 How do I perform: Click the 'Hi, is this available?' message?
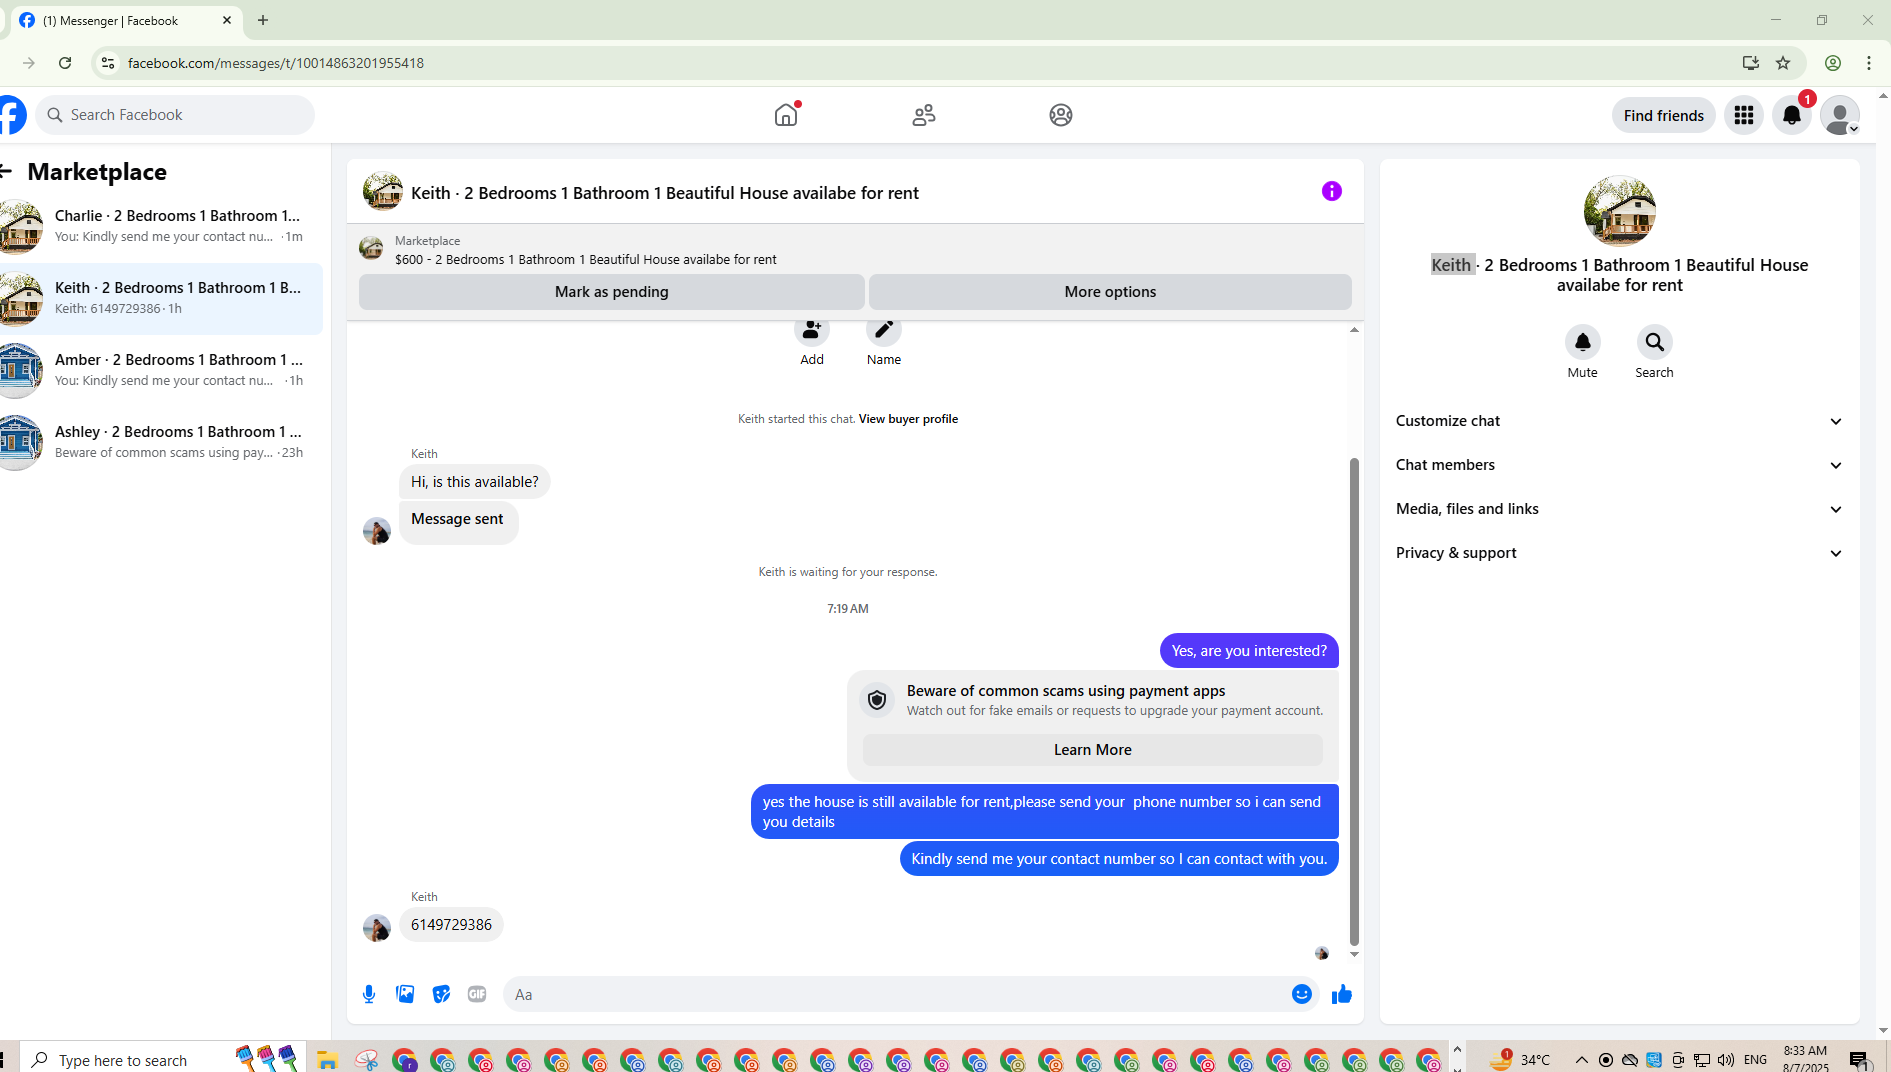pos(475,482)
